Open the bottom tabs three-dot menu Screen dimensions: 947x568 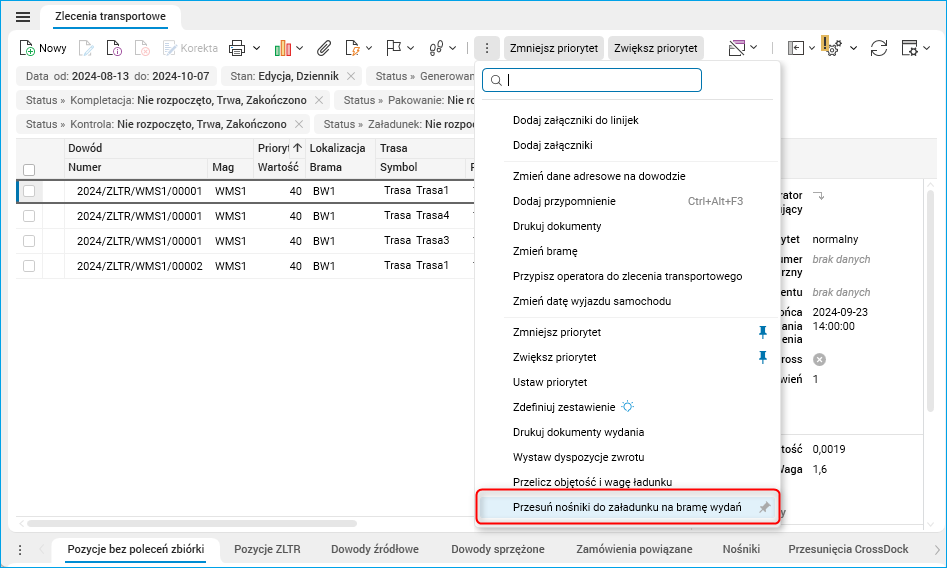tap(20, 550)
